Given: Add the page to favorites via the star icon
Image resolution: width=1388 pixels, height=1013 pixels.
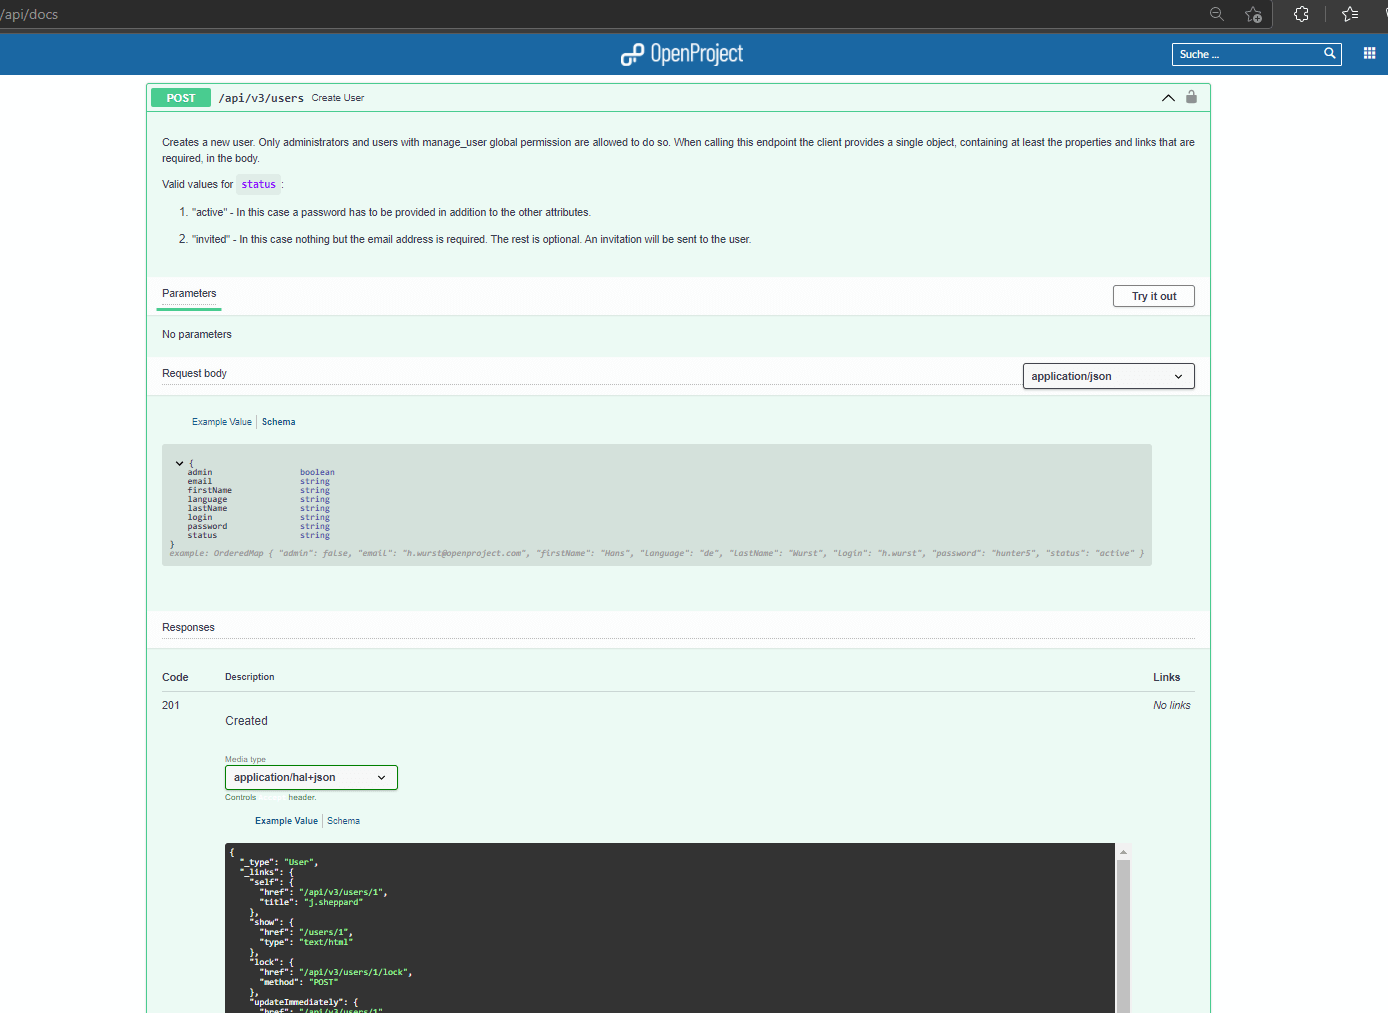Looking at the screenshot, I should tap(1253, 14).
